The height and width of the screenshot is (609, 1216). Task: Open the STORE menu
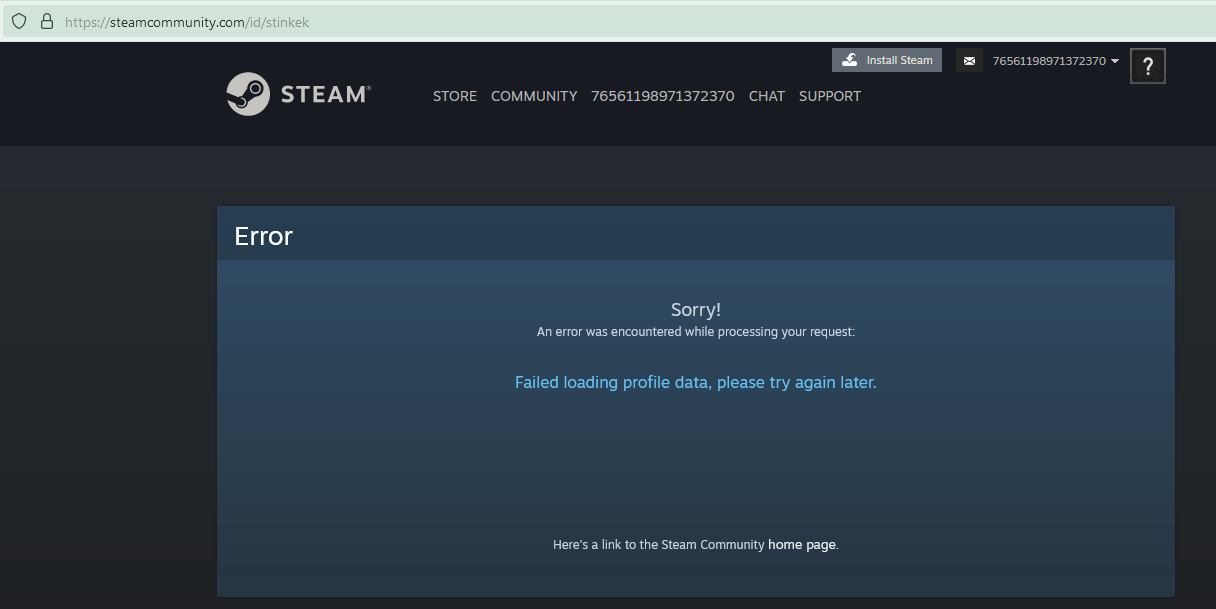tap(455, 96)
